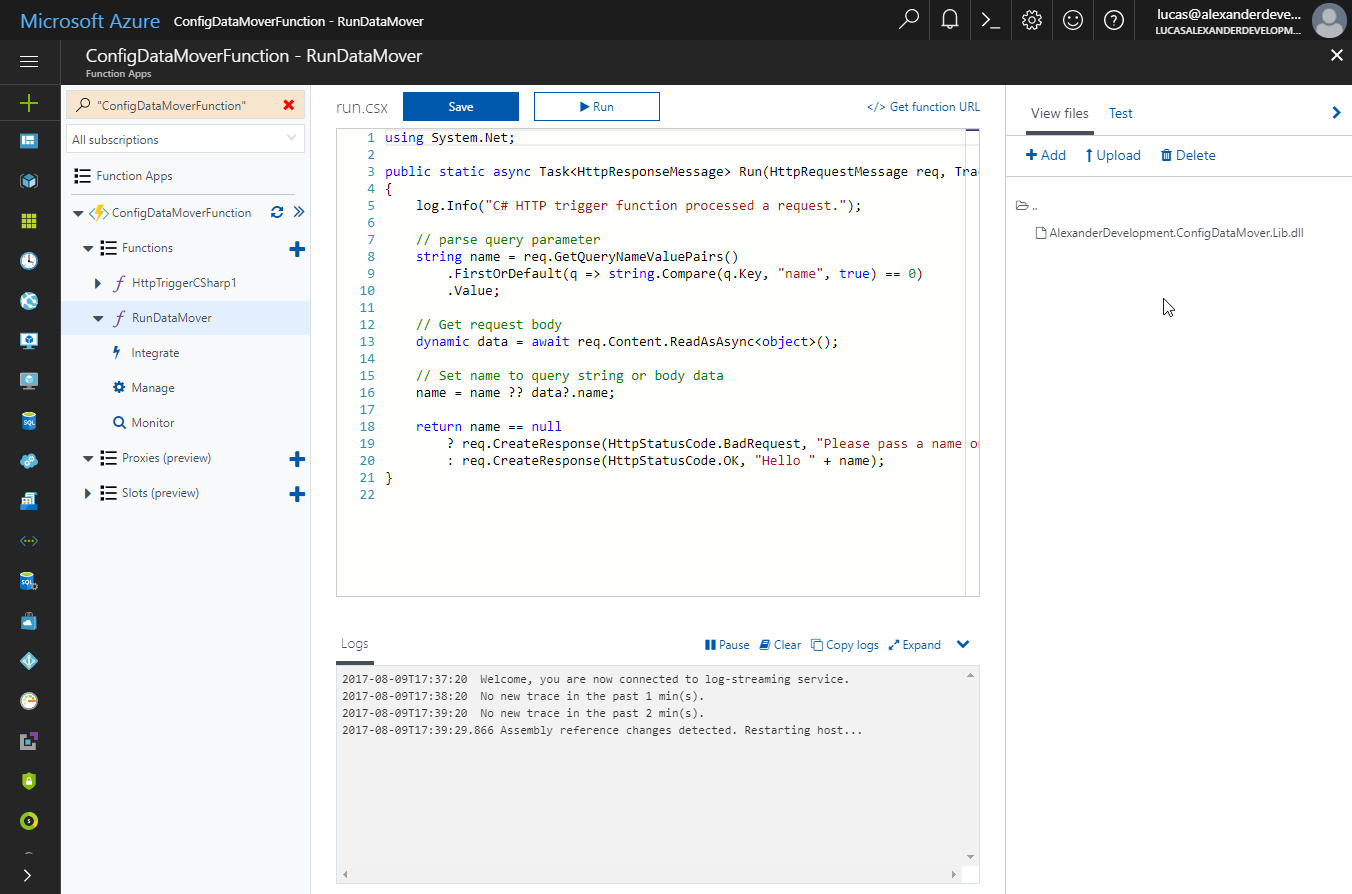Collapse the RunDataMover function node

coord(98,318)
